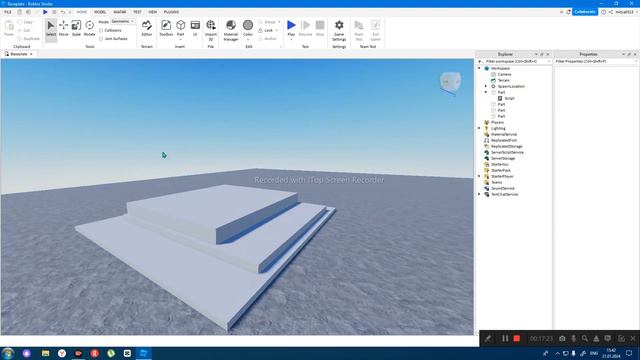The height and width of the screenshot is (360, 640).
Task: Collapse the Workspace tree node
Action: click(x=480, y=68)
